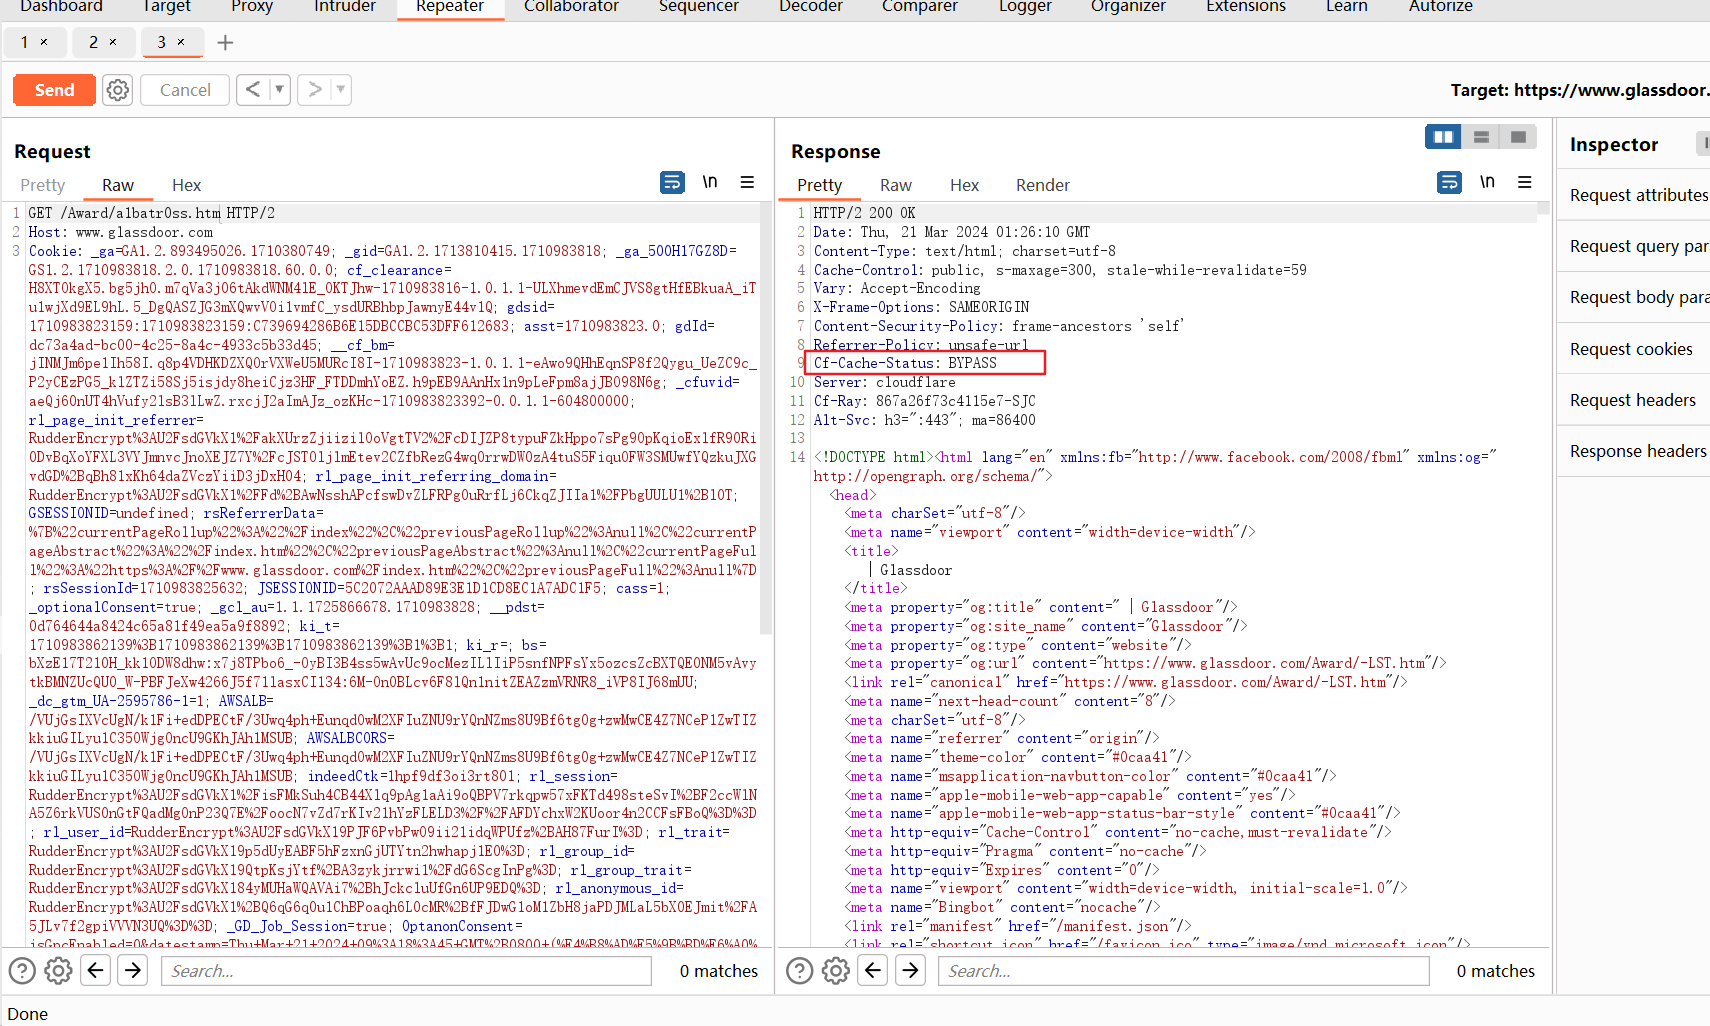
Task: Click the Target URL label
Action: coord(1580,90)
